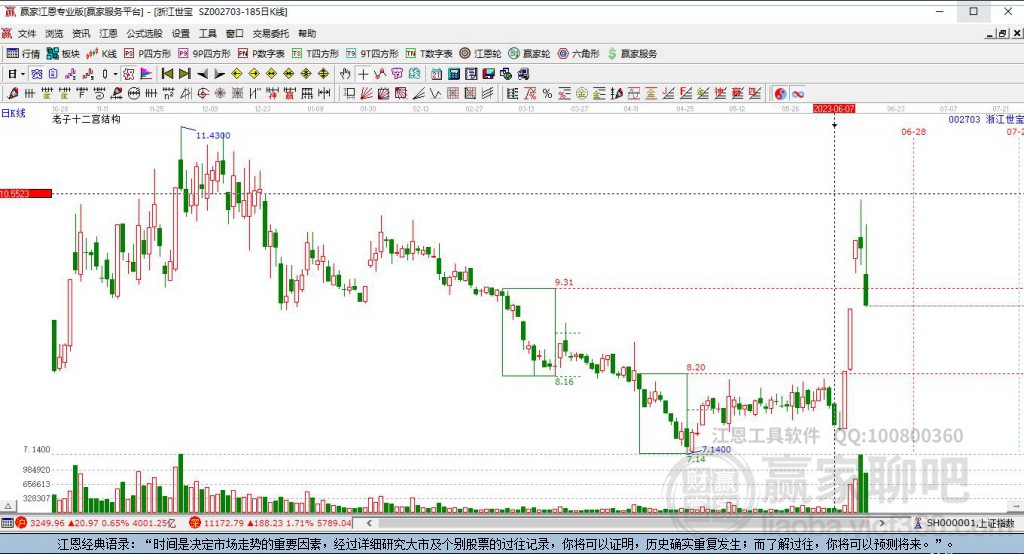The image size is (1024, 554).
Task: Collapse the volume panel with the up-triangle
Action: [x=8, y=506]
